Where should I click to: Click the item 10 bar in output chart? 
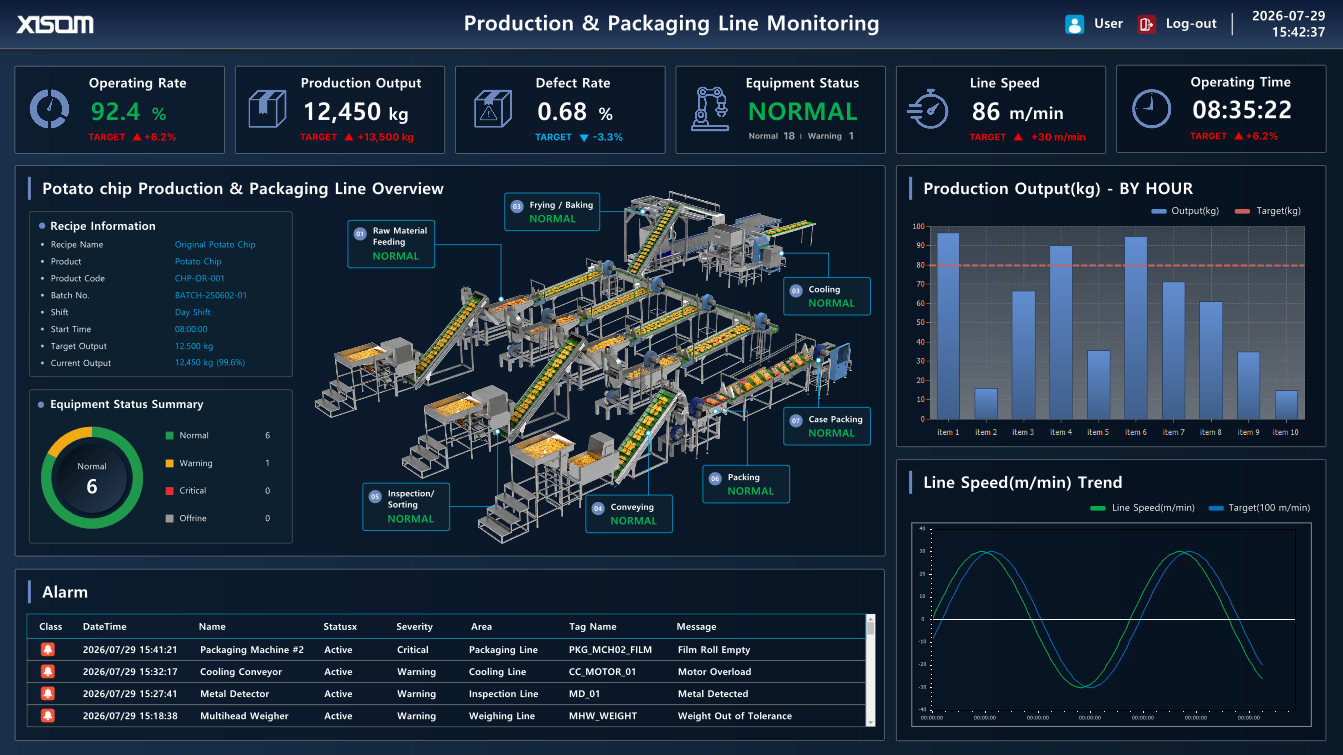pos(1286,405)
